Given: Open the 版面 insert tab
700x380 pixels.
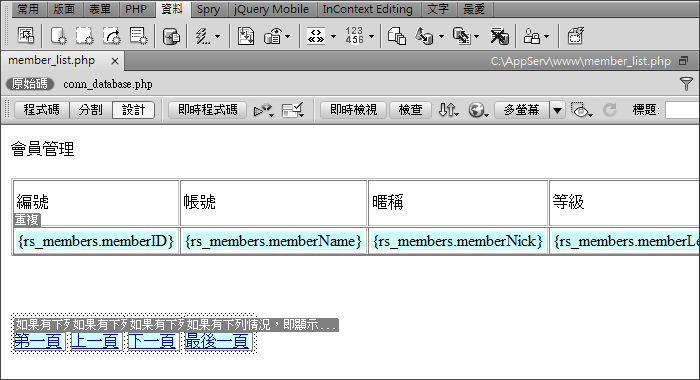Looking at the screenshot, I should click(x=64, y=9).
